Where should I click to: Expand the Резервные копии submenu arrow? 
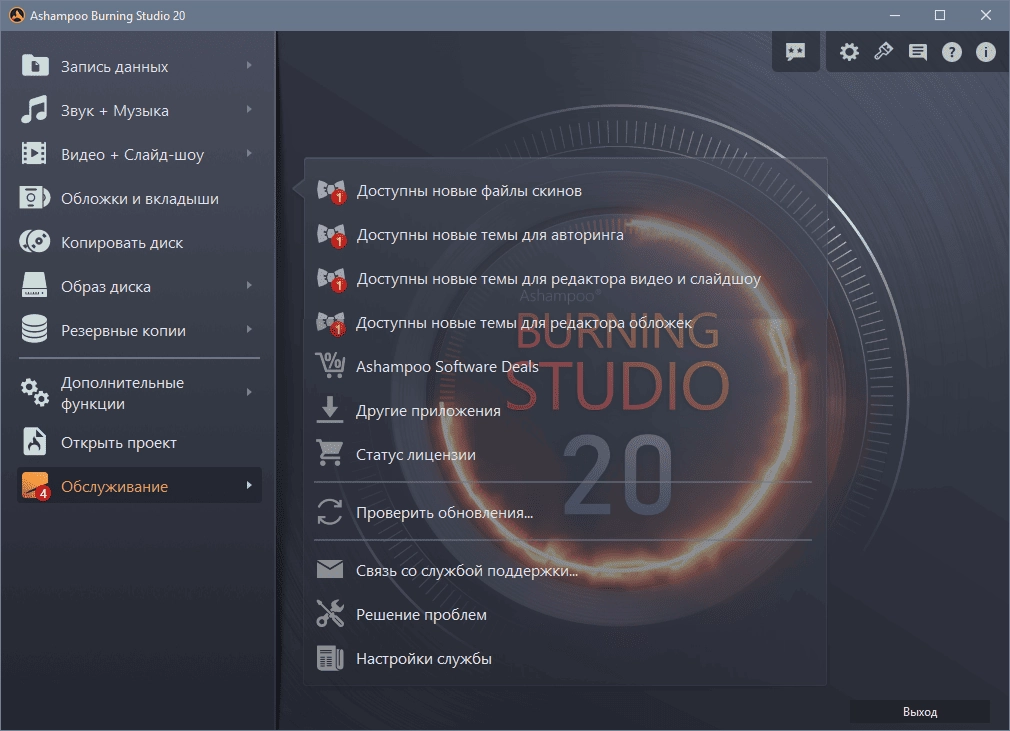click(x=249, y=329)
